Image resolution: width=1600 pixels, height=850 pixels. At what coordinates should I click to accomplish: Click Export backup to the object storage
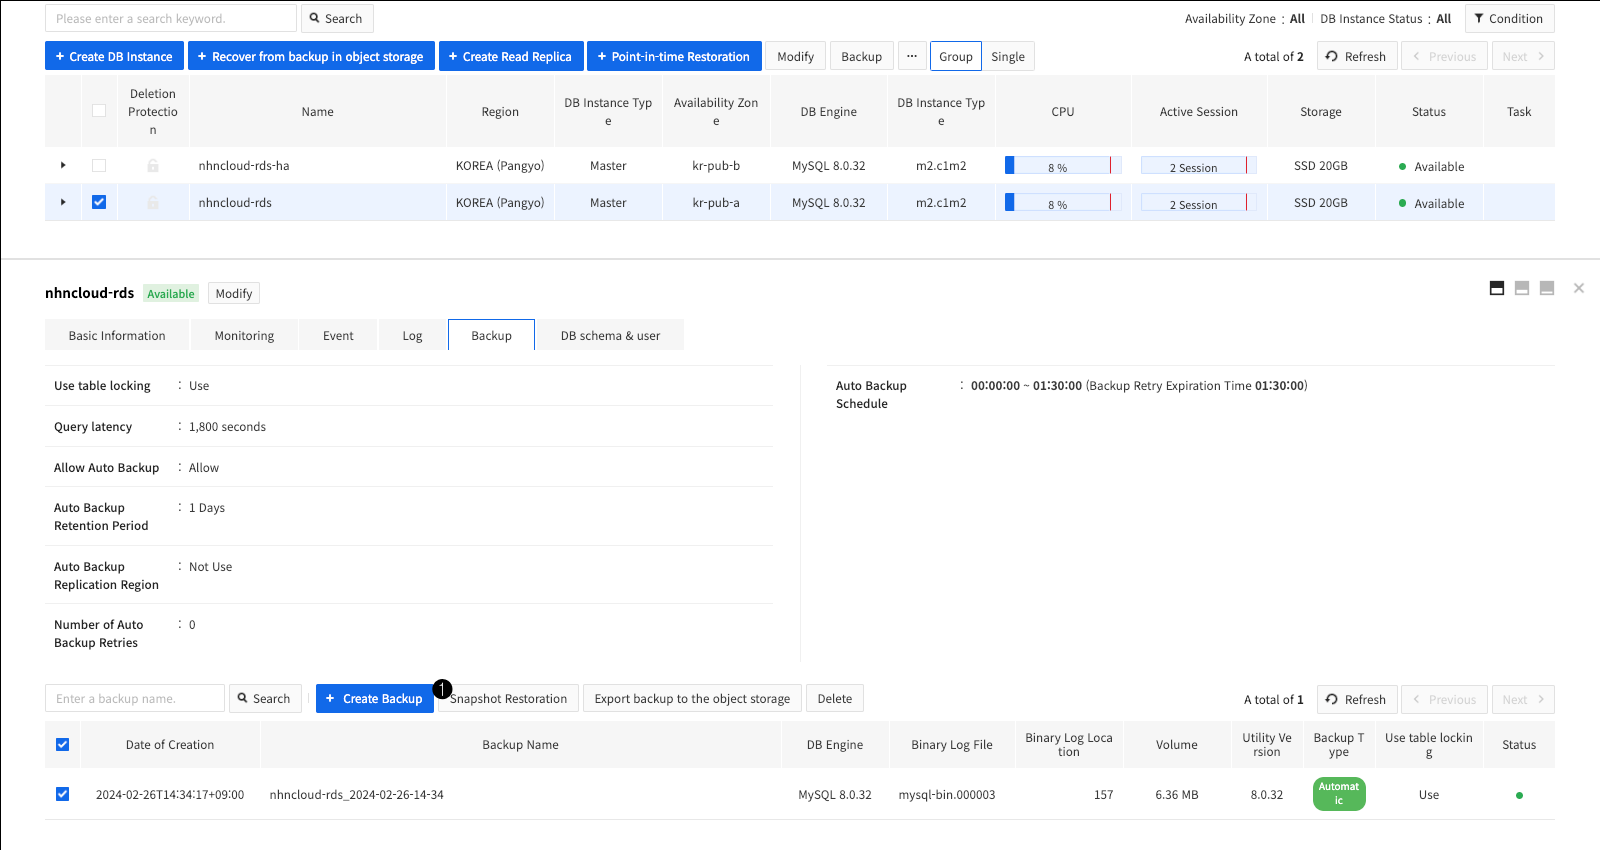[x=692, y=698]
